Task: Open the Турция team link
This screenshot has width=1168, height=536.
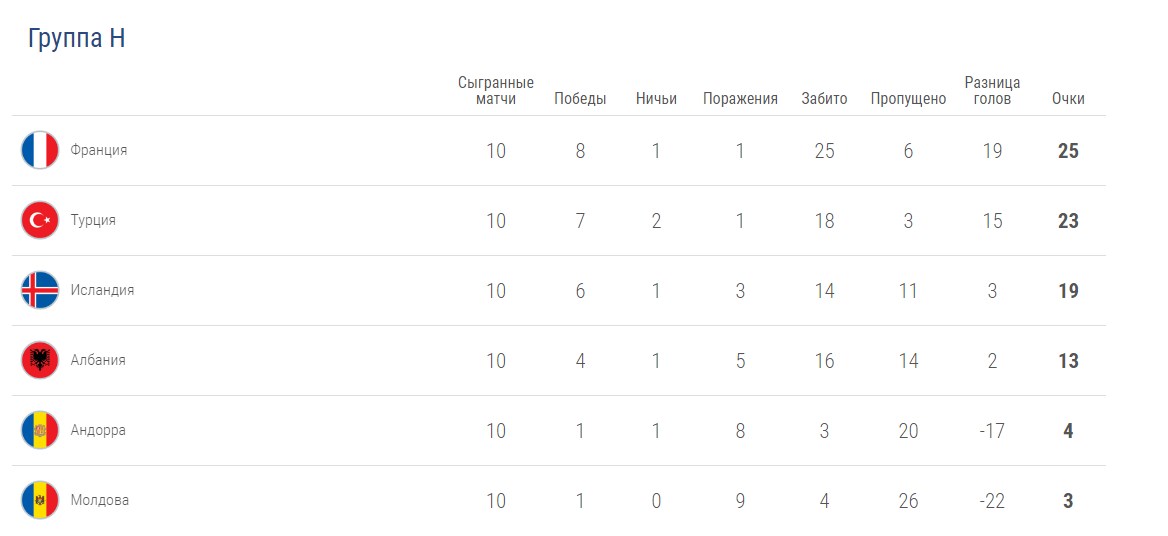Action: click(x=93, y=220)
